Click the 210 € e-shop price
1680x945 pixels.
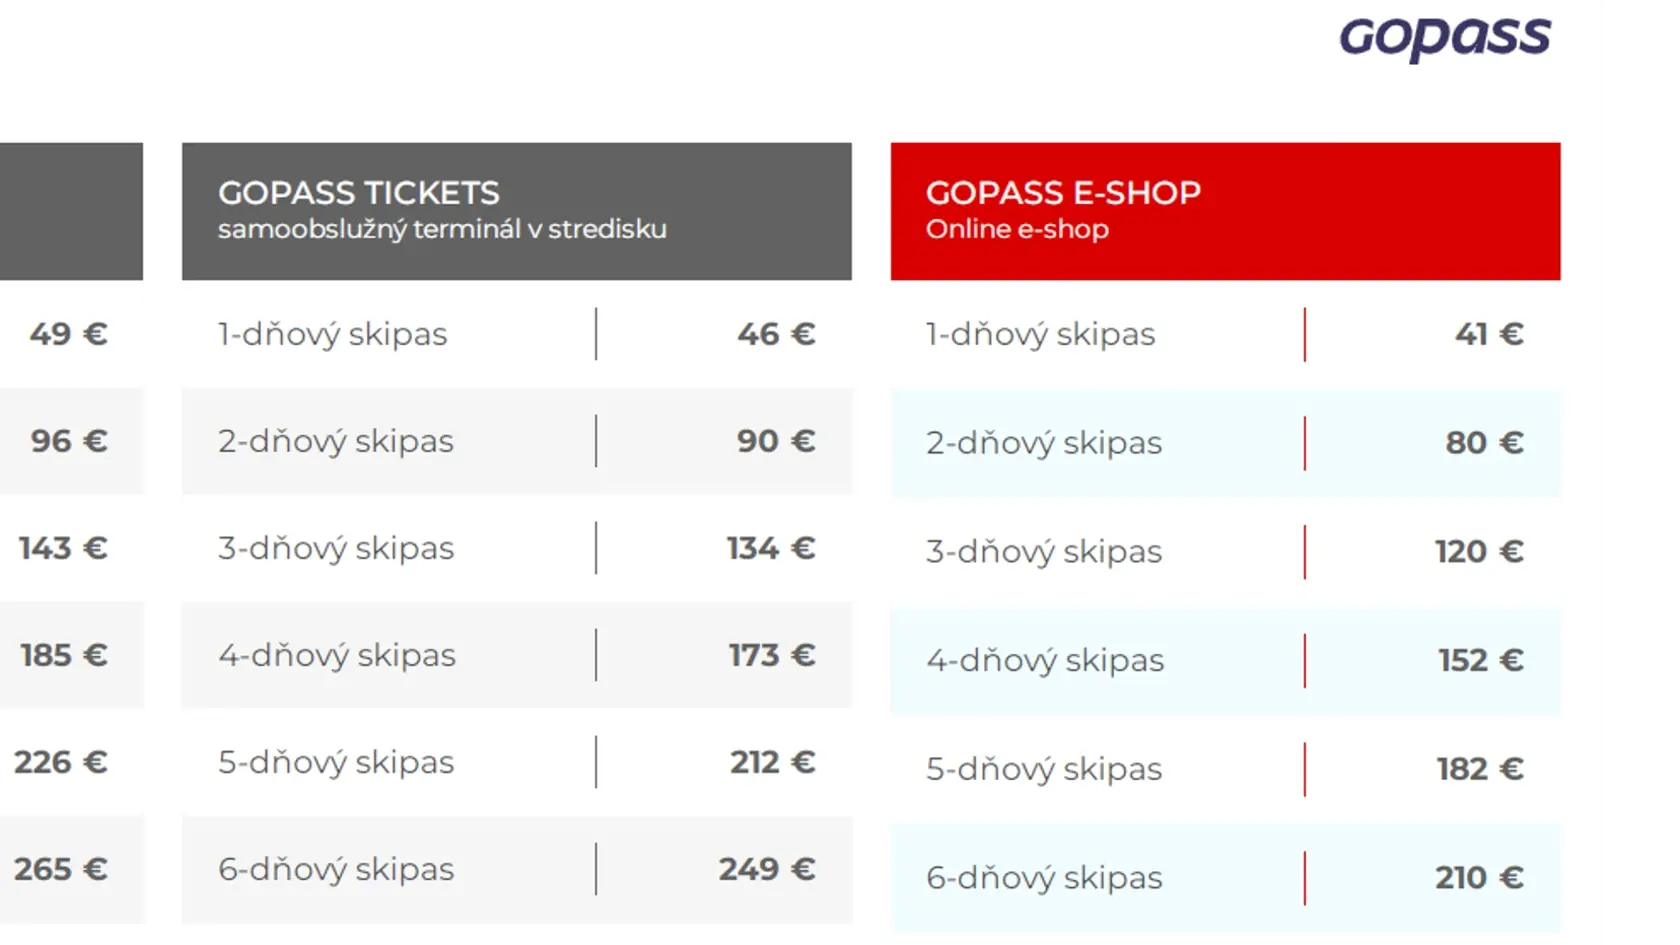click(1479, 878)
